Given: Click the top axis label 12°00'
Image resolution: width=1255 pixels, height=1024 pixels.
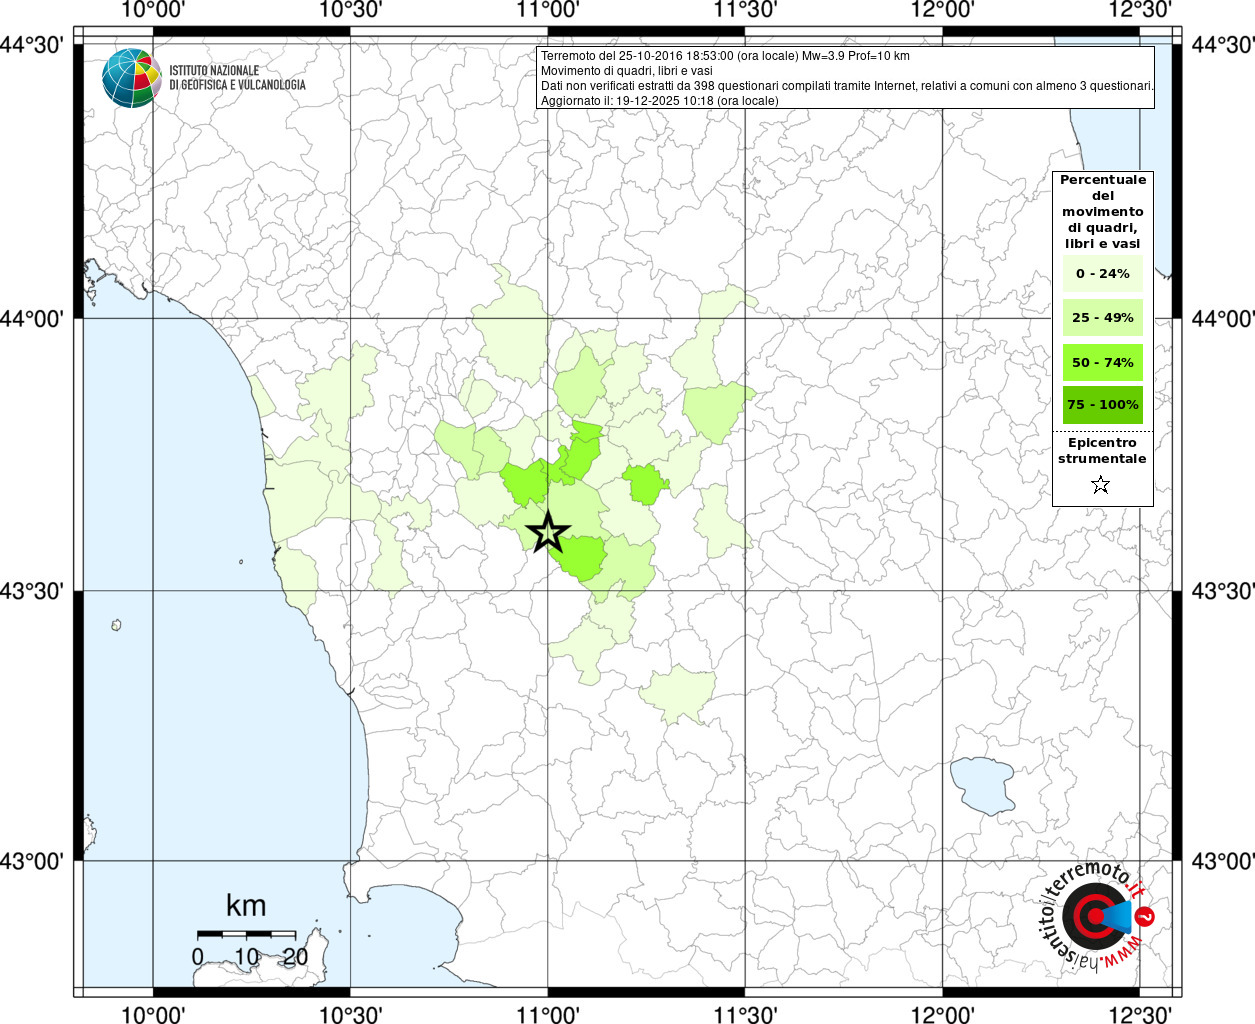Looking at the screenshot, I should [x=942, y=10].
